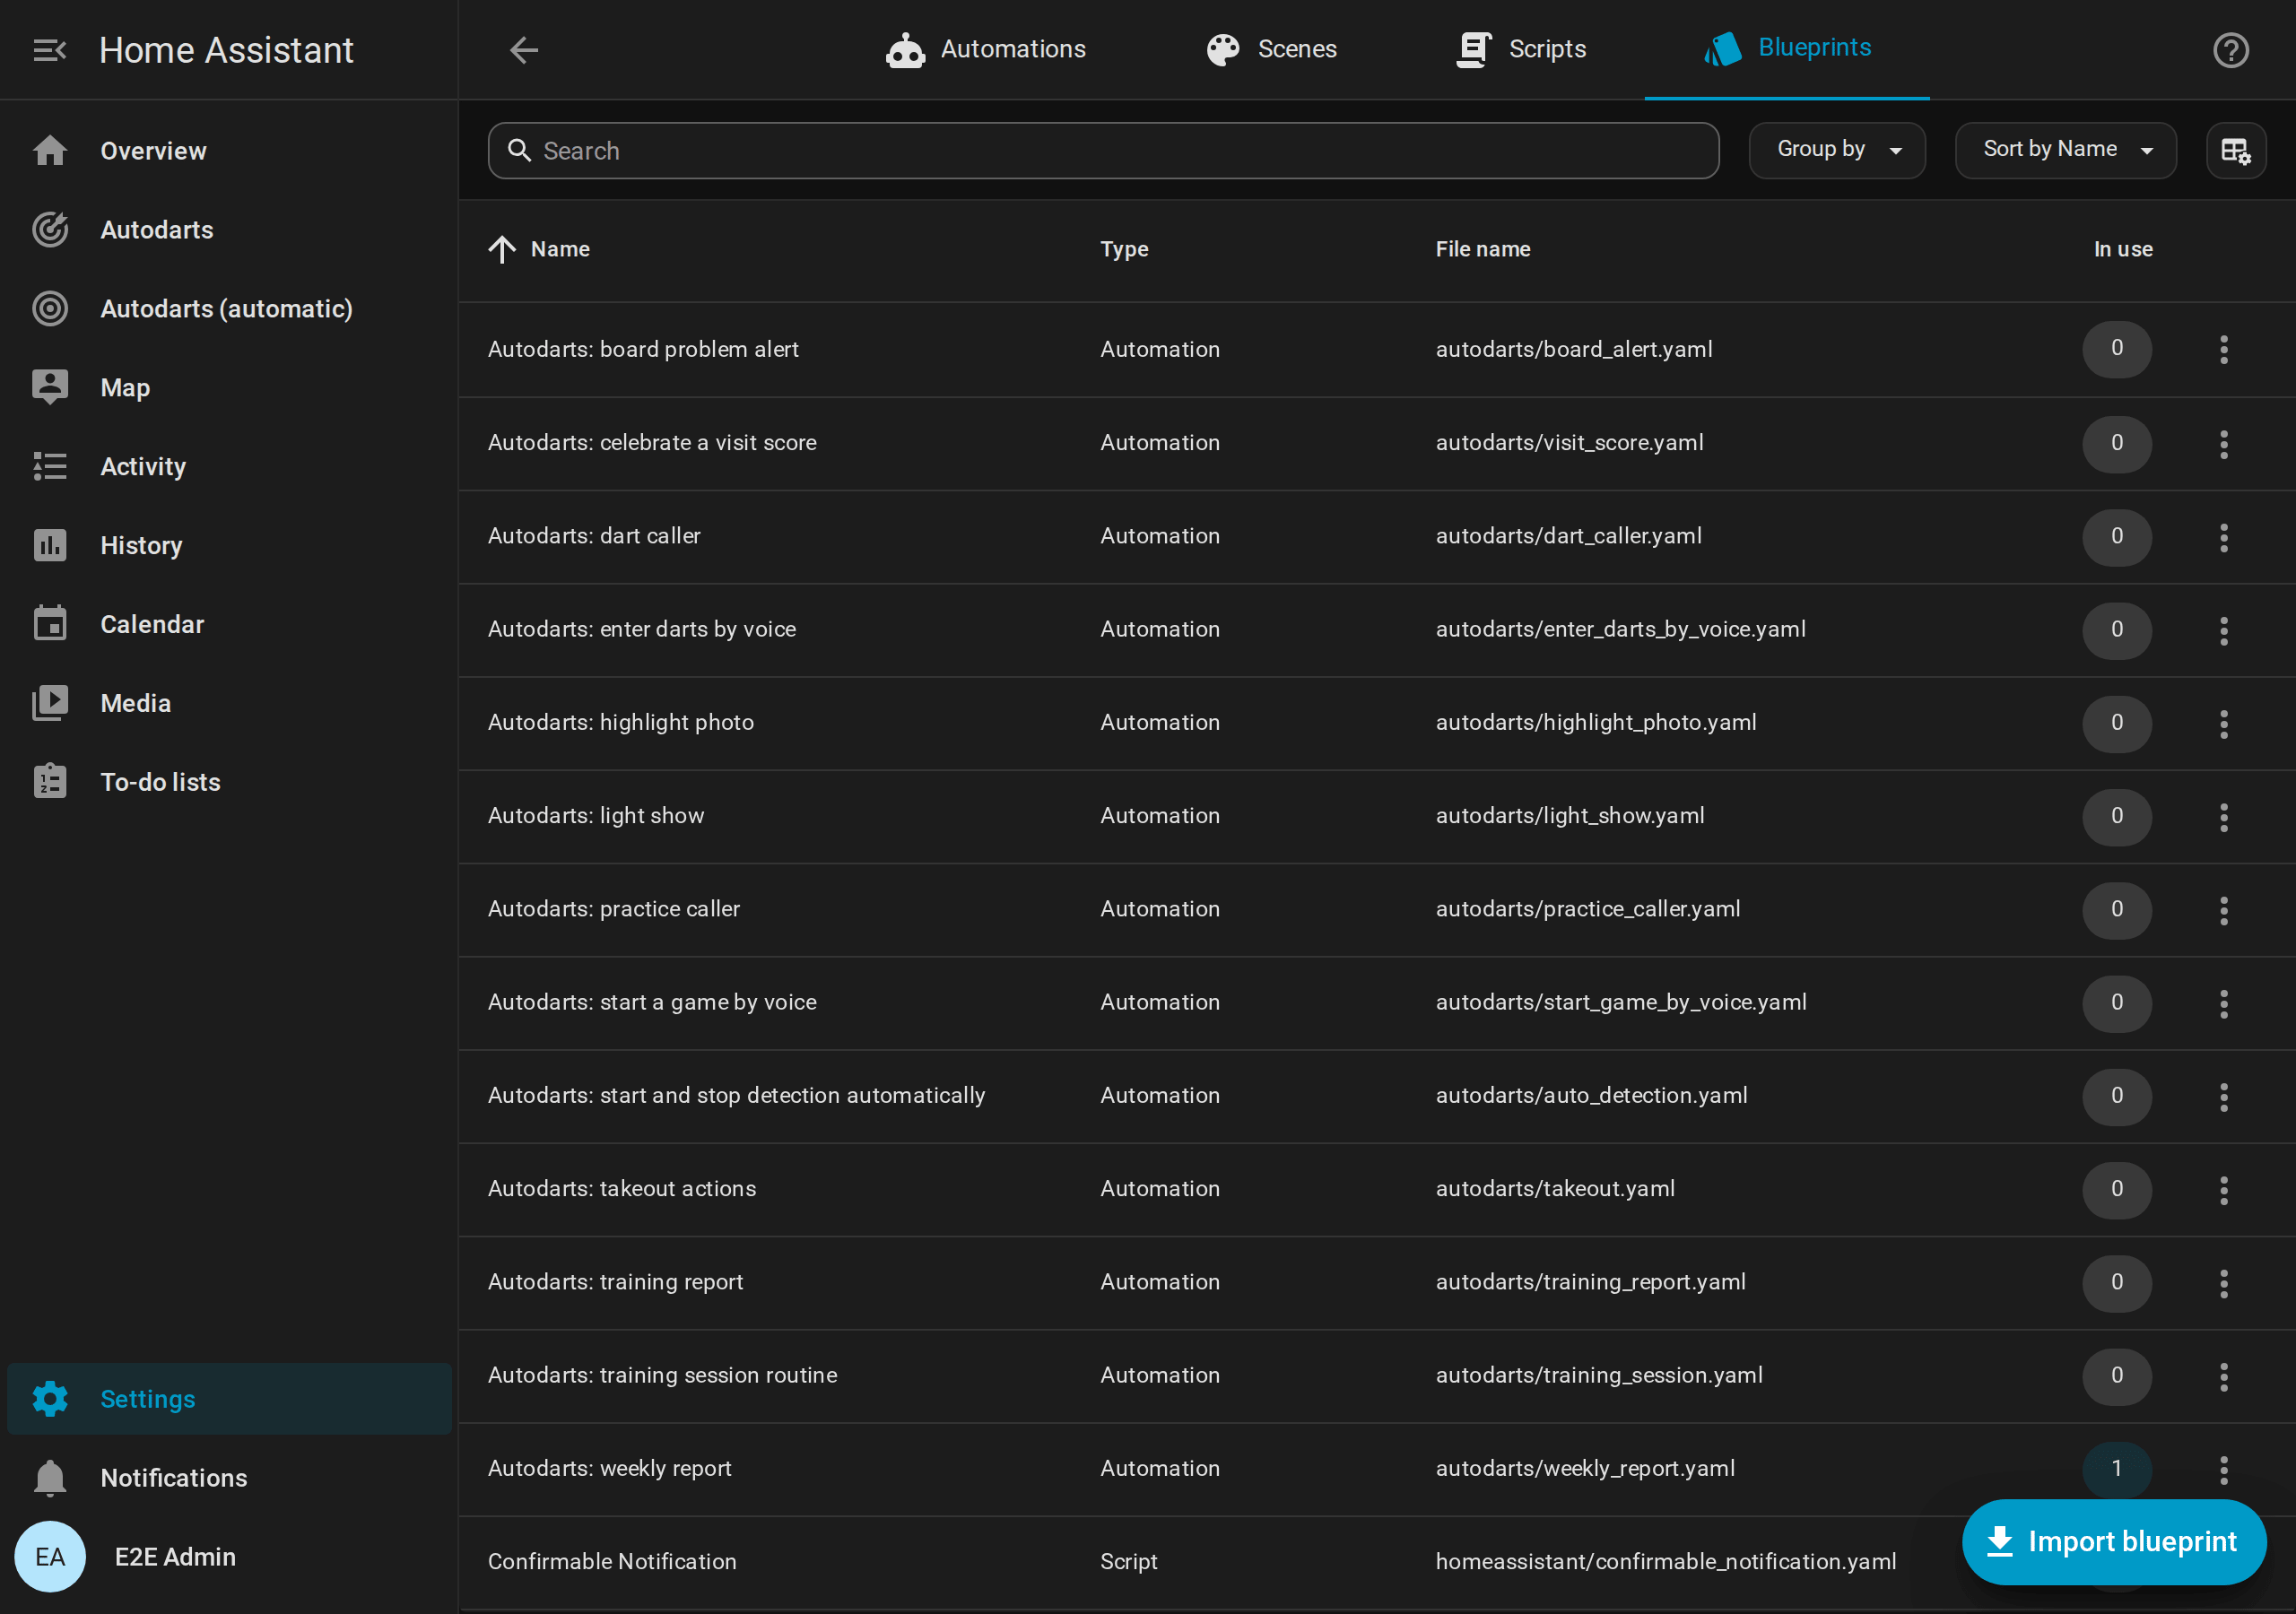Open the History panel
Screen dimensions: 2296x1614
pyautogui.click(x=229, y=546)
